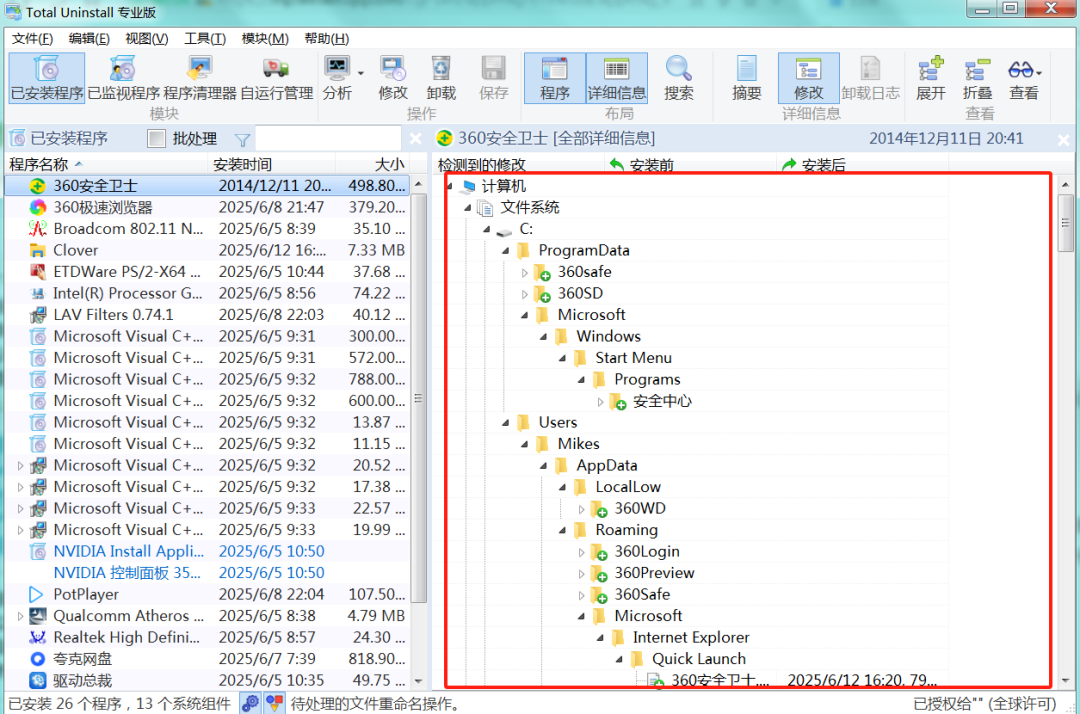Show the 摘要 details view
Viewport: 1080px width, 714px height.
(x=747, y=78)
